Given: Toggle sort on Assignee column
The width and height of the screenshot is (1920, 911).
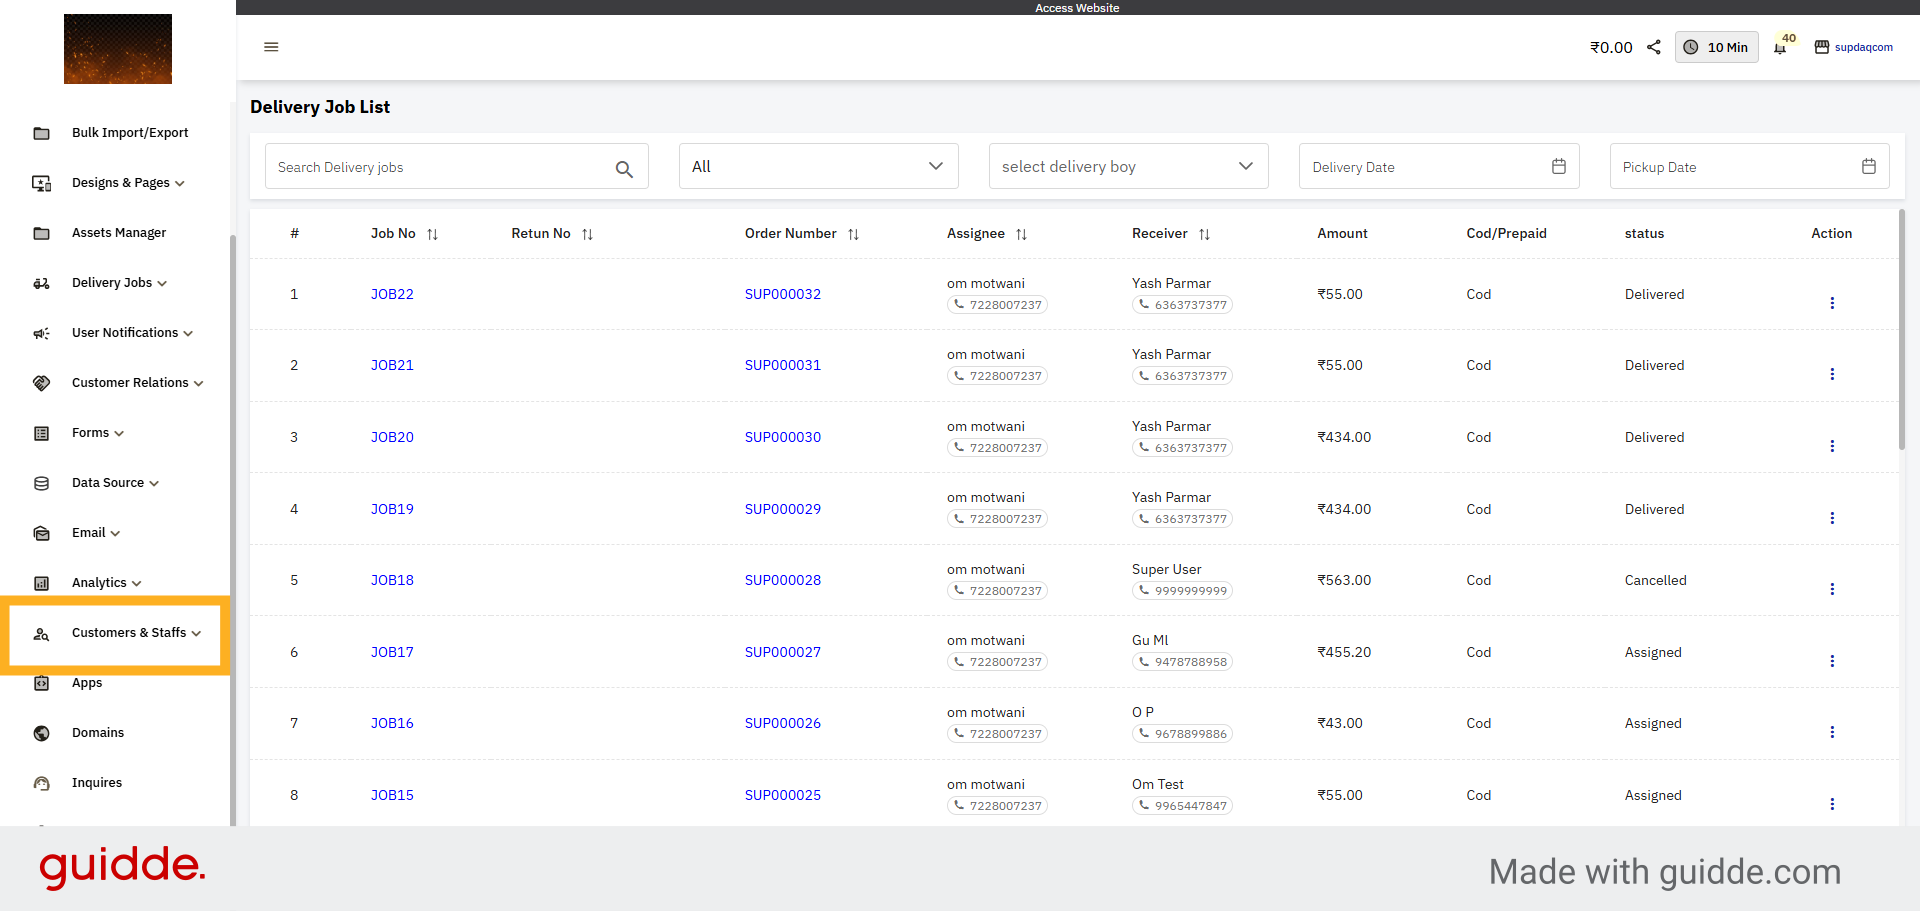Looking at the screenshot, I should click(1021, 234).
